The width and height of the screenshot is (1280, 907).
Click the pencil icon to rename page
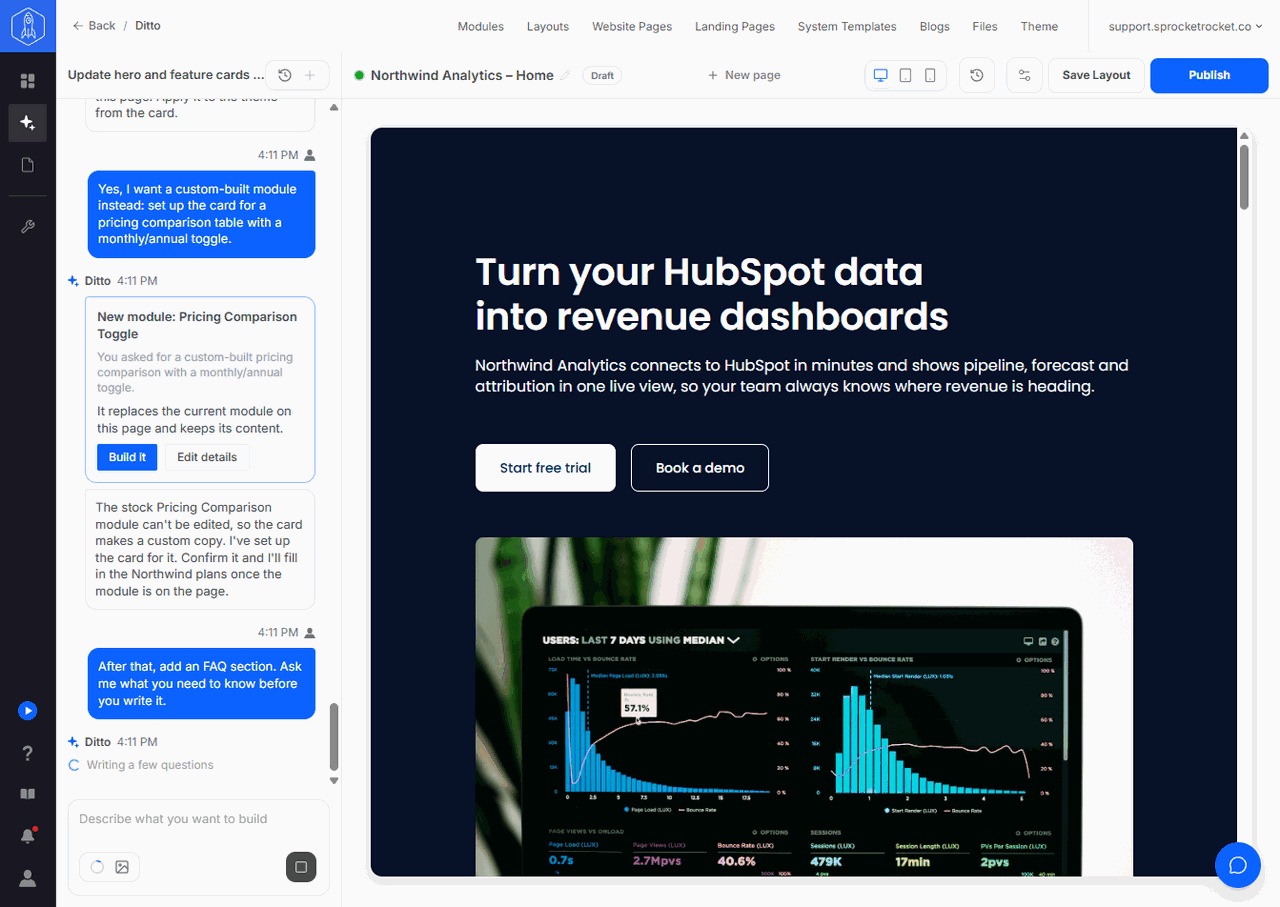pyautogui.click(x=565, y=75)
